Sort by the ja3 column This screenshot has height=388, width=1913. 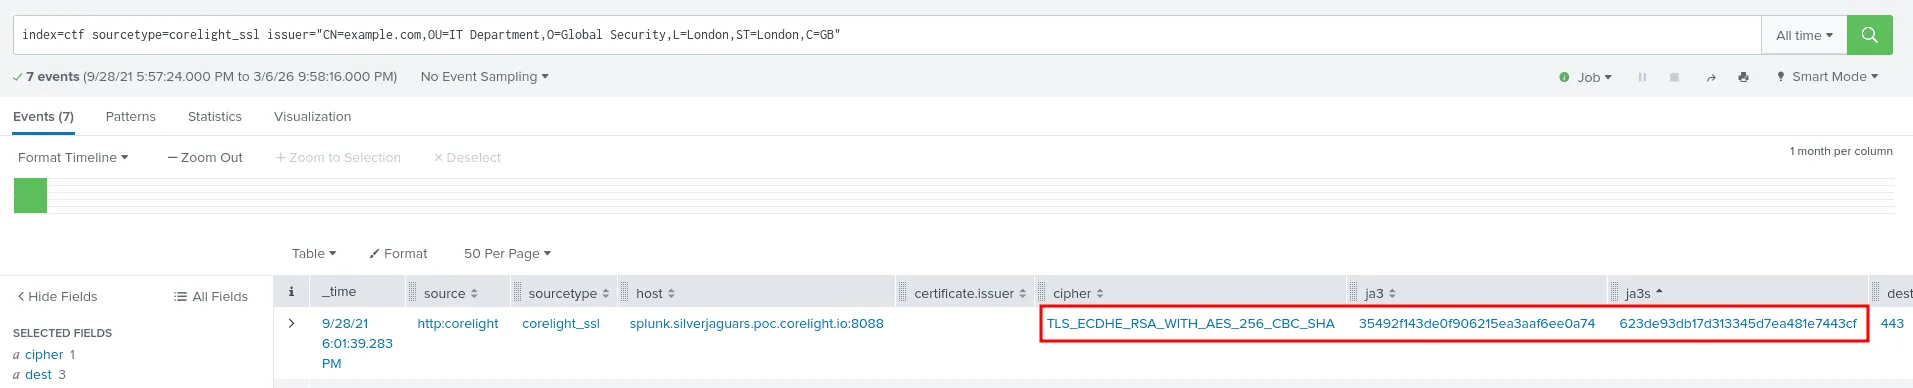tap(1380, 293)
